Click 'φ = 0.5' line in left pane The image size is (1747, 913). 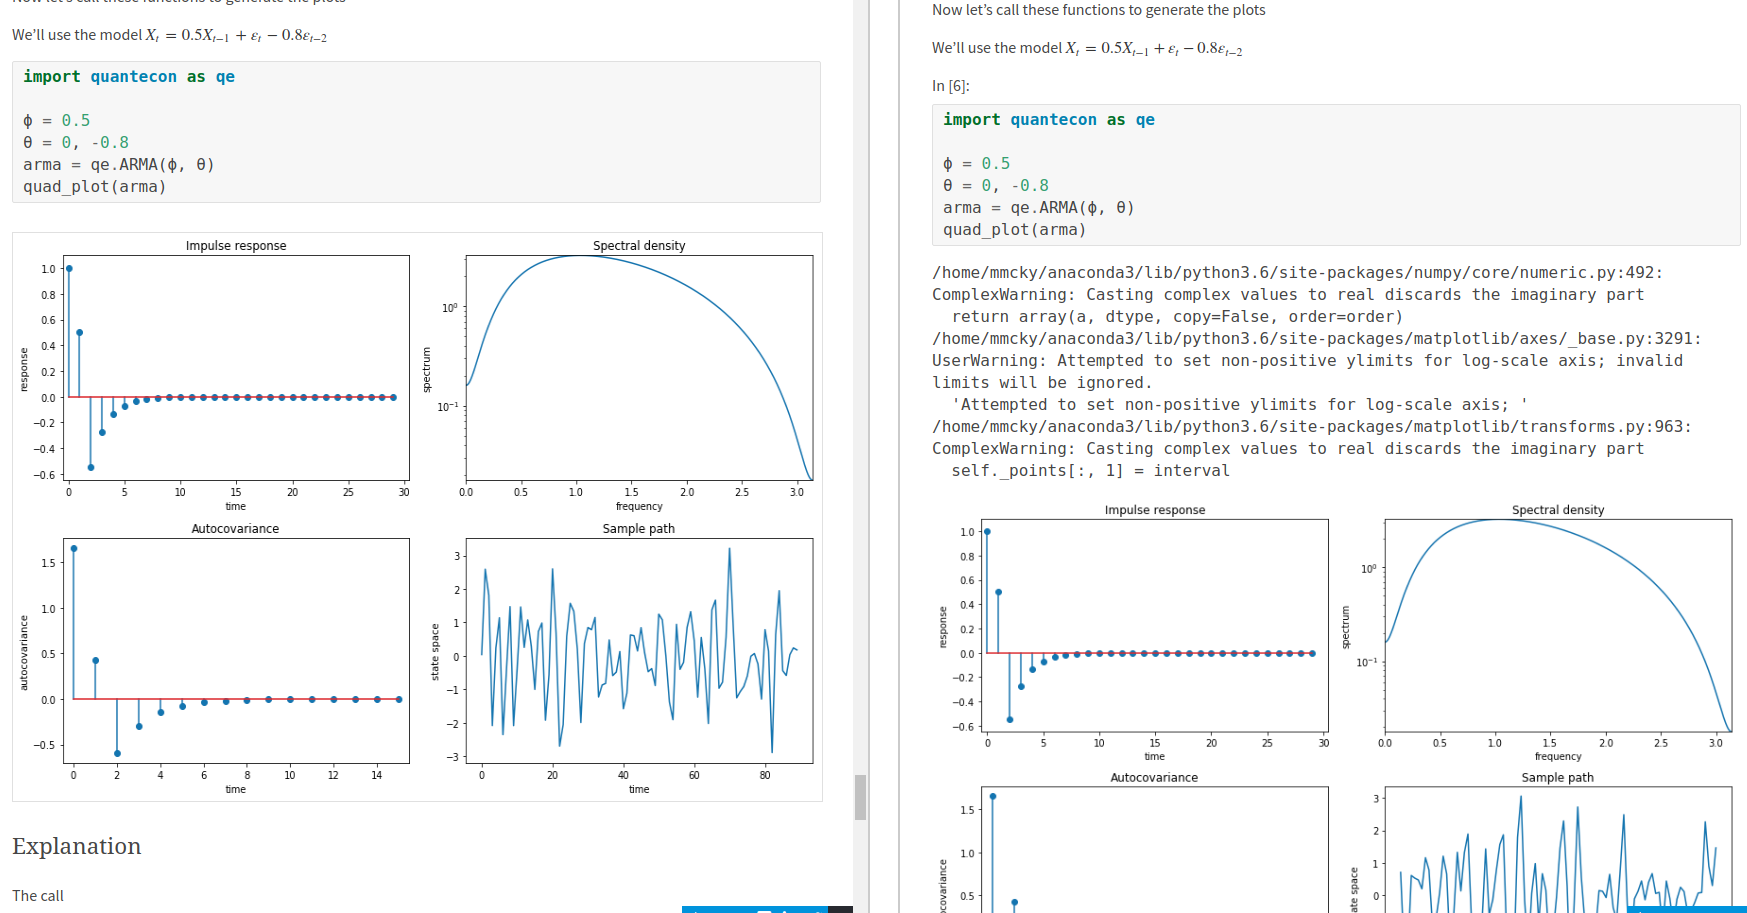[57, 121]
